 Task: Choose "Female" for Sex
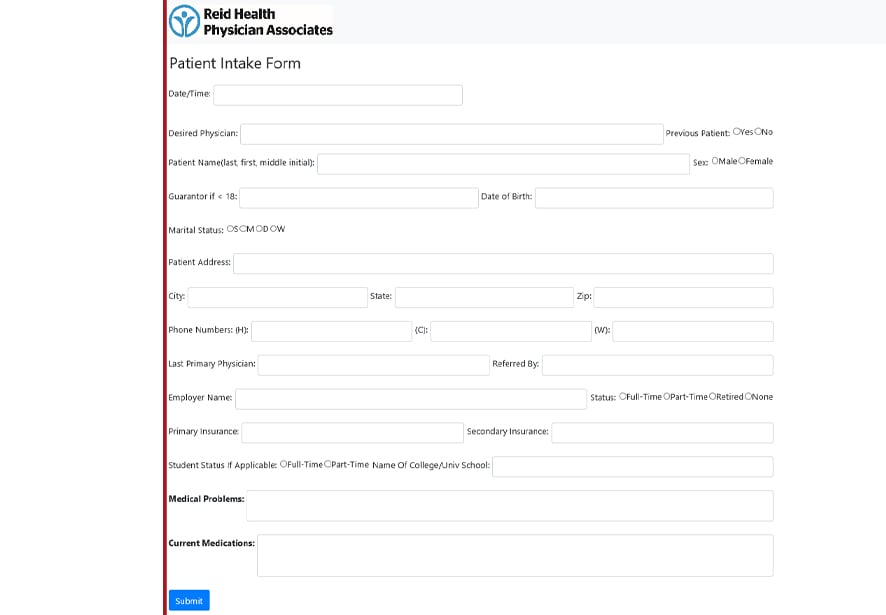(742, 160)
